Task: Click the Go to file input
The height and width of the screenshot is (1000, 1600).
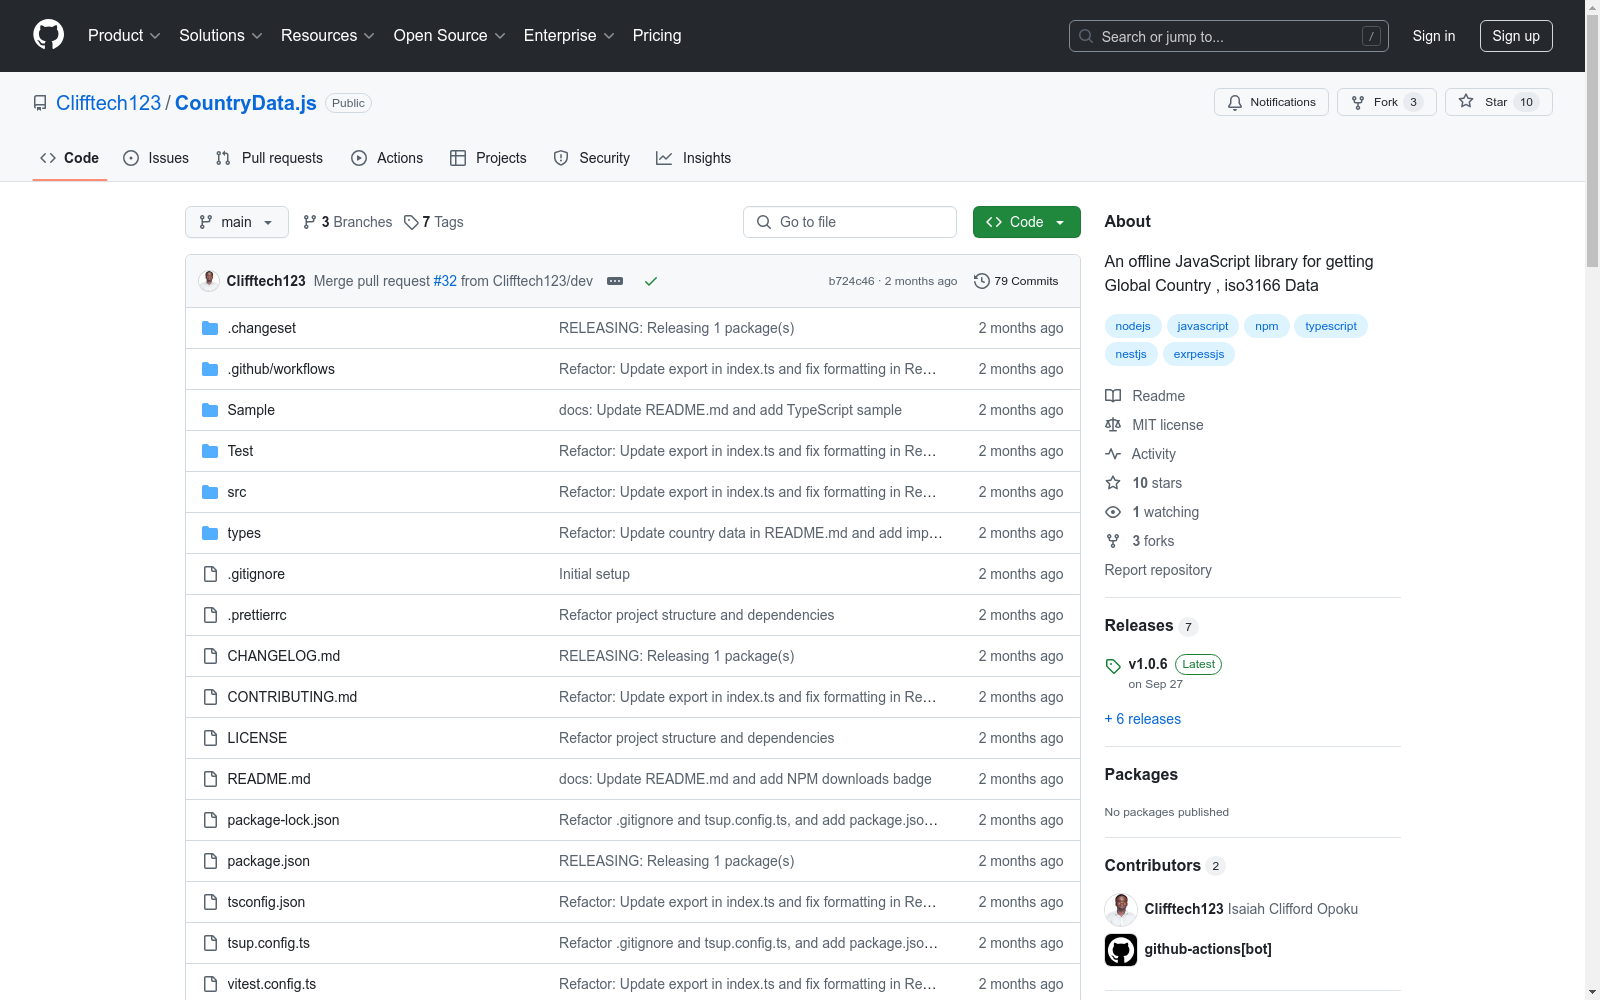Action: coord(850,222)
